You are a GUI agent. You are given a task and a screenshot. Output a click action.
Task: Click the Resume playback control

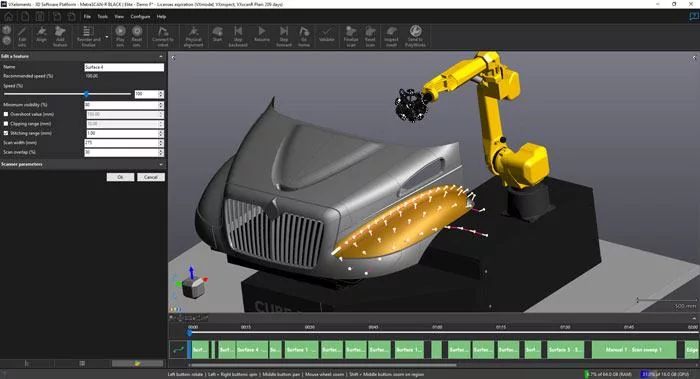click(x=262, y=34)
